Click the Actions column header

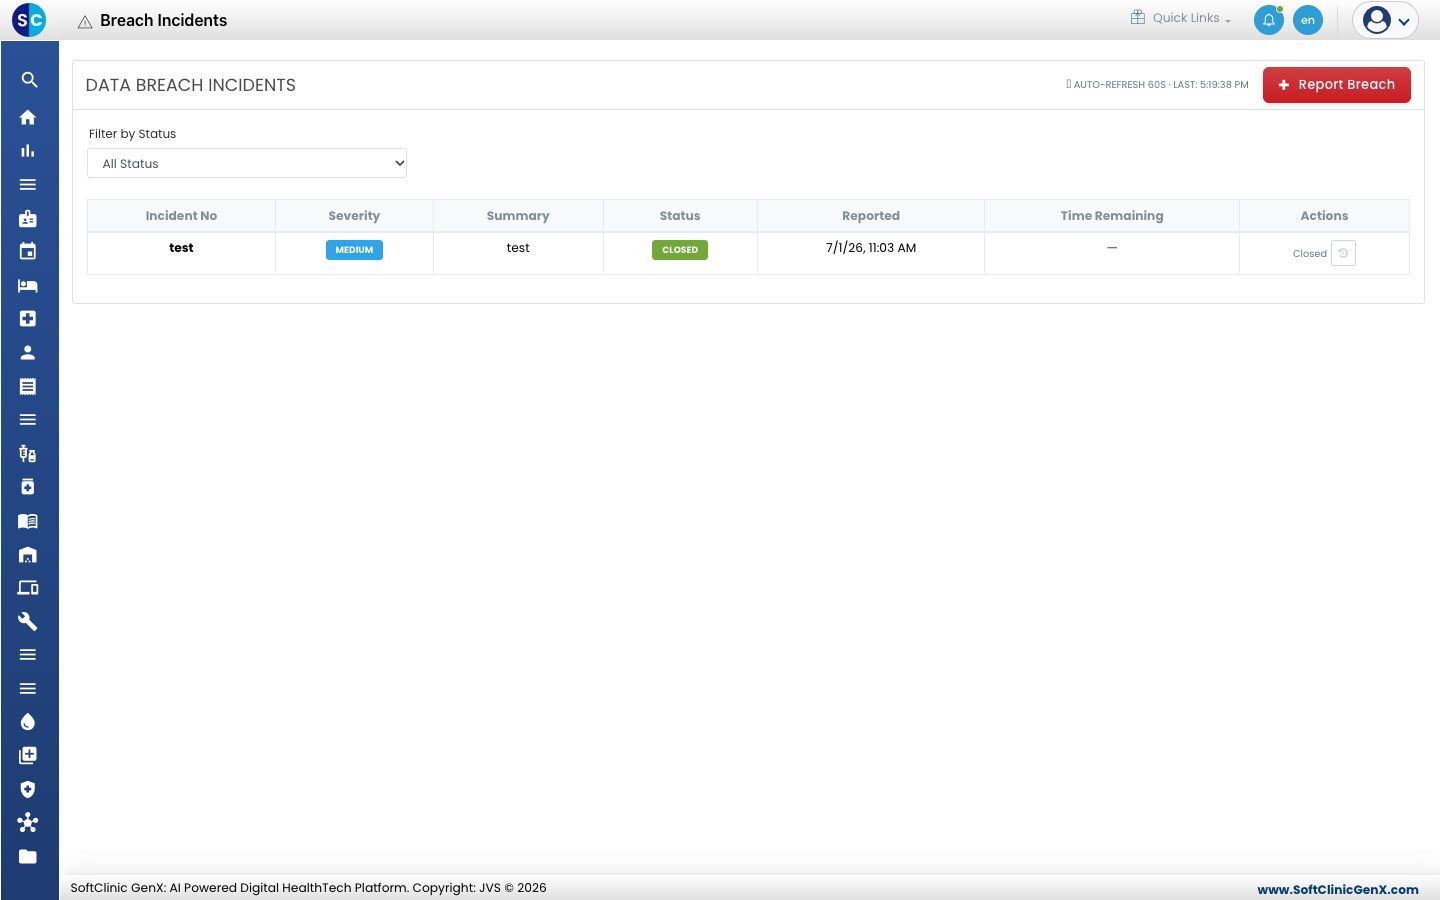pyautogui.click(x=1324, y=216)
